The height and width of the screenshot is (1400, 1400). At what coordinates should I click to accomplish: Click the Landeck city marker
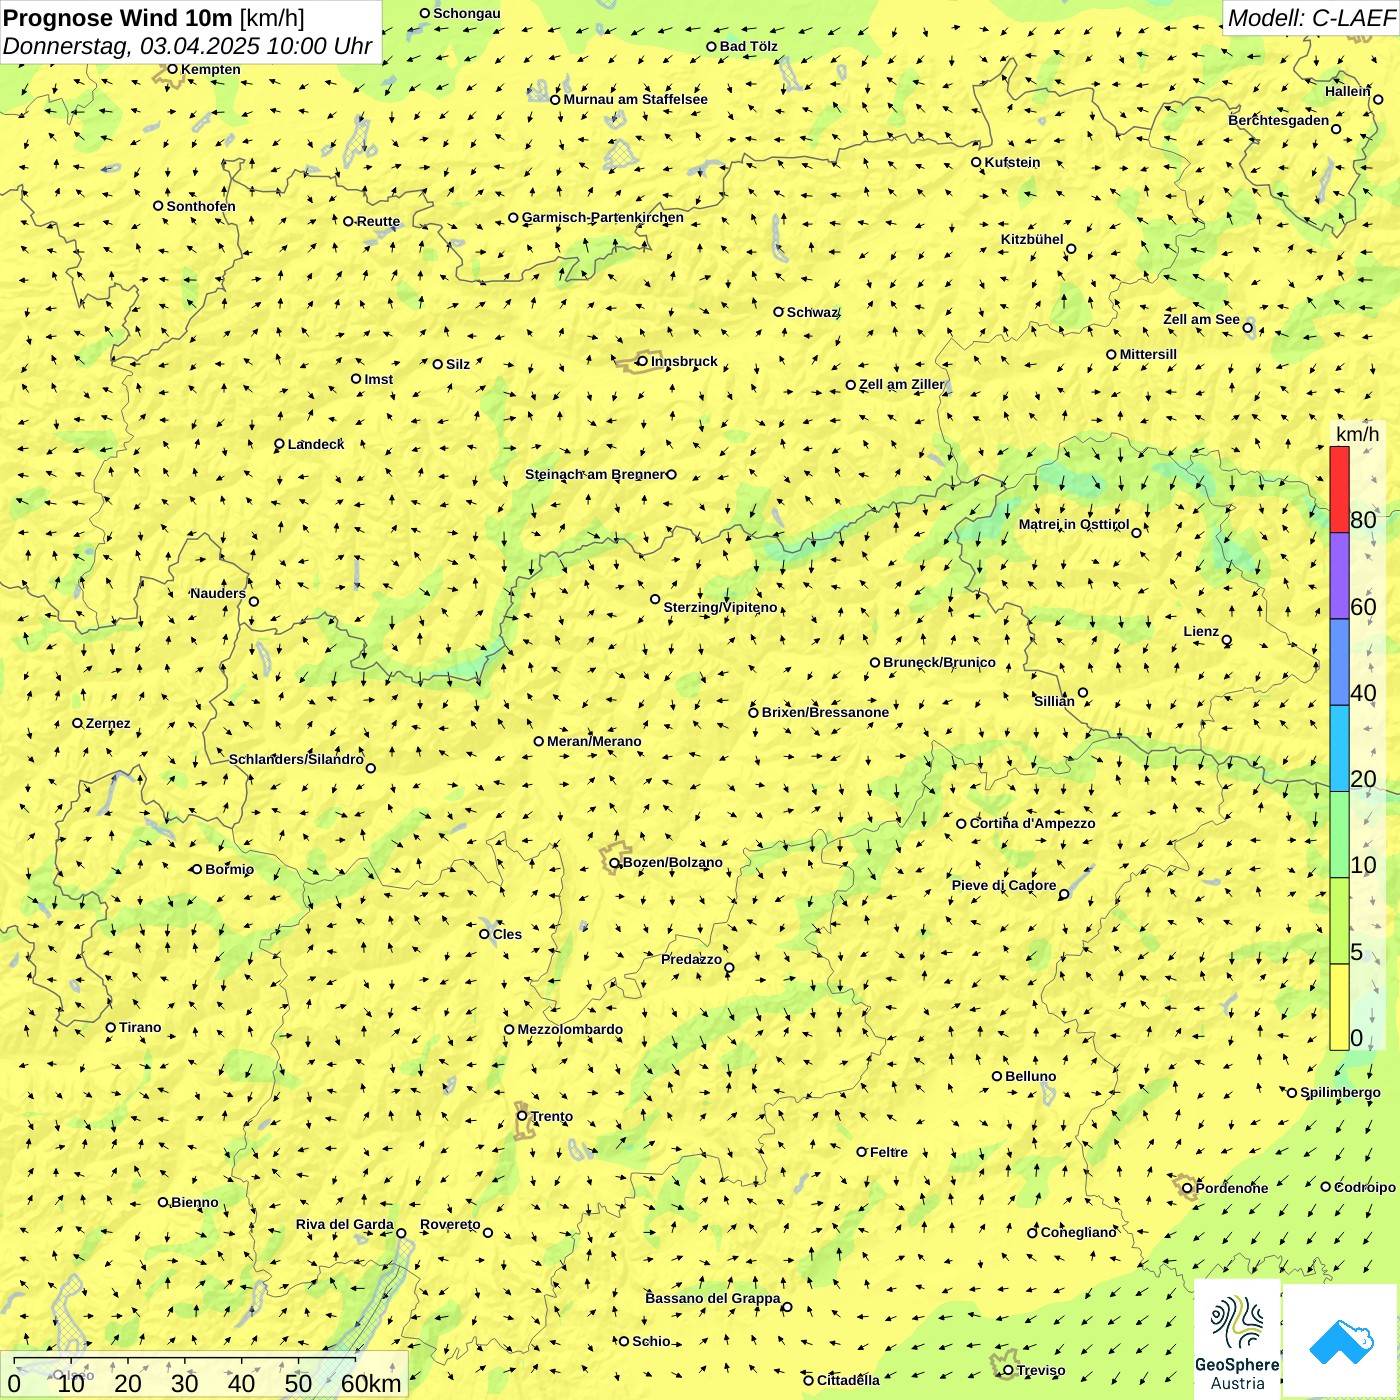279,444
